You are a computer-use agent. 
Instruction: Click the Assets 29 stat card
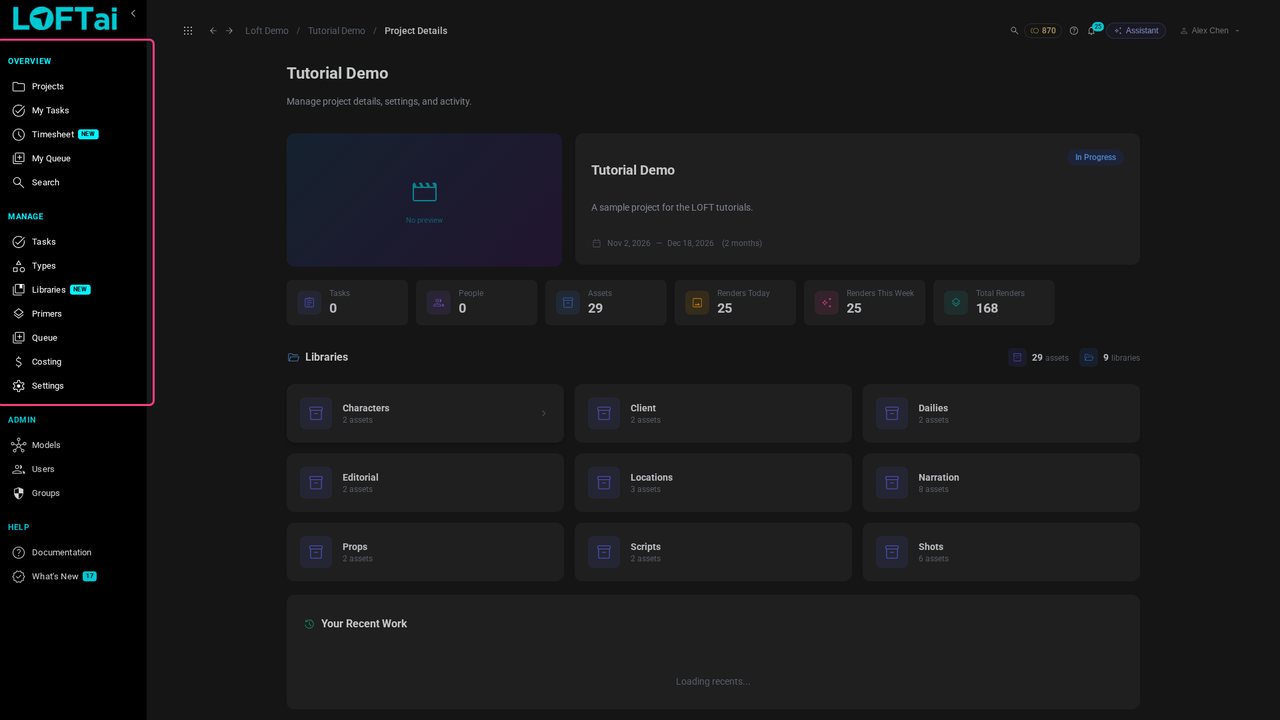pyautogui.click(x=606, y=302)
